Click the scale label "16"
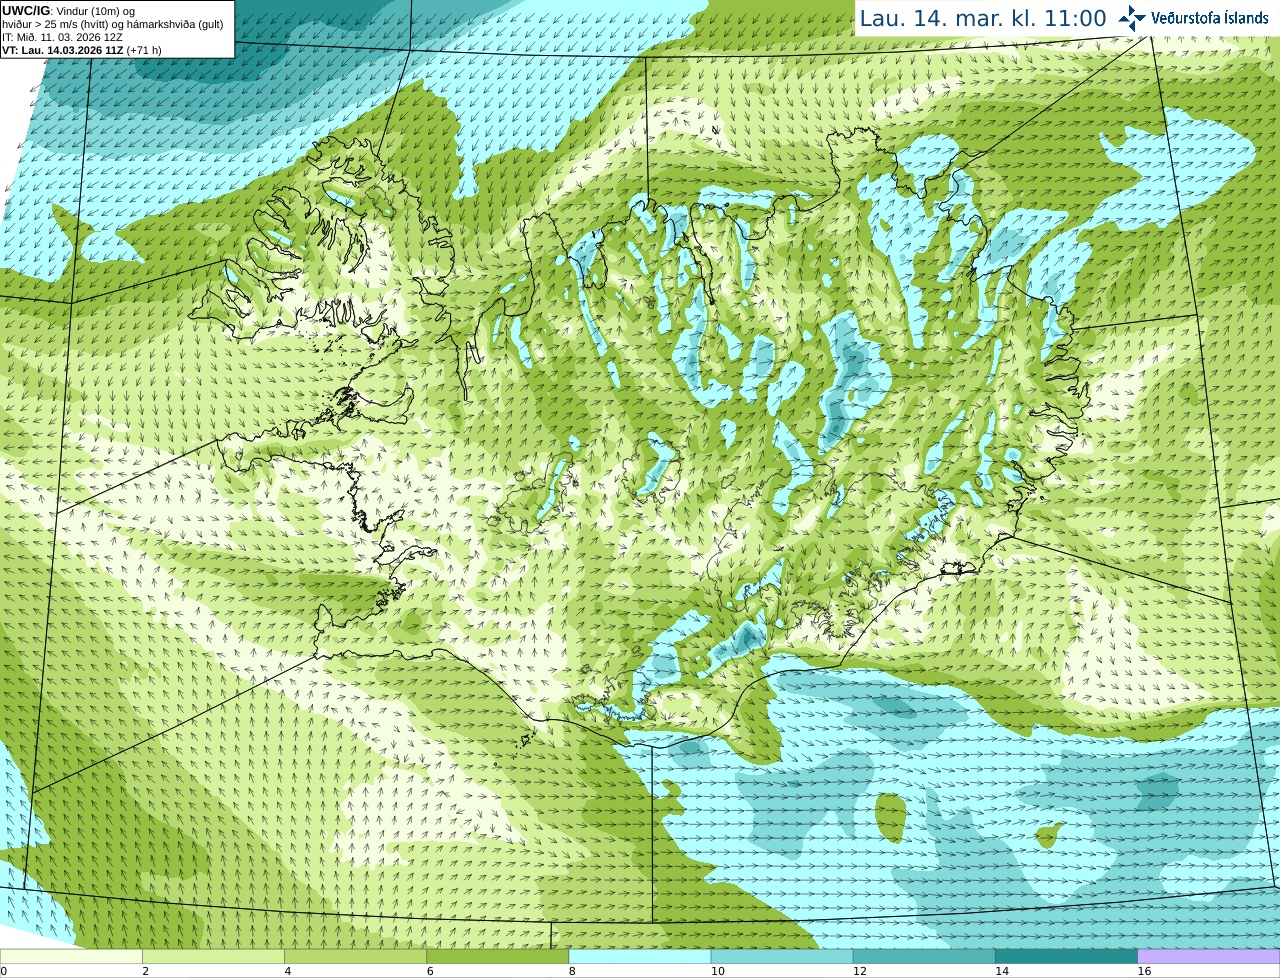The height and width of the screenshot is (978, 1280). [1145, 971]
